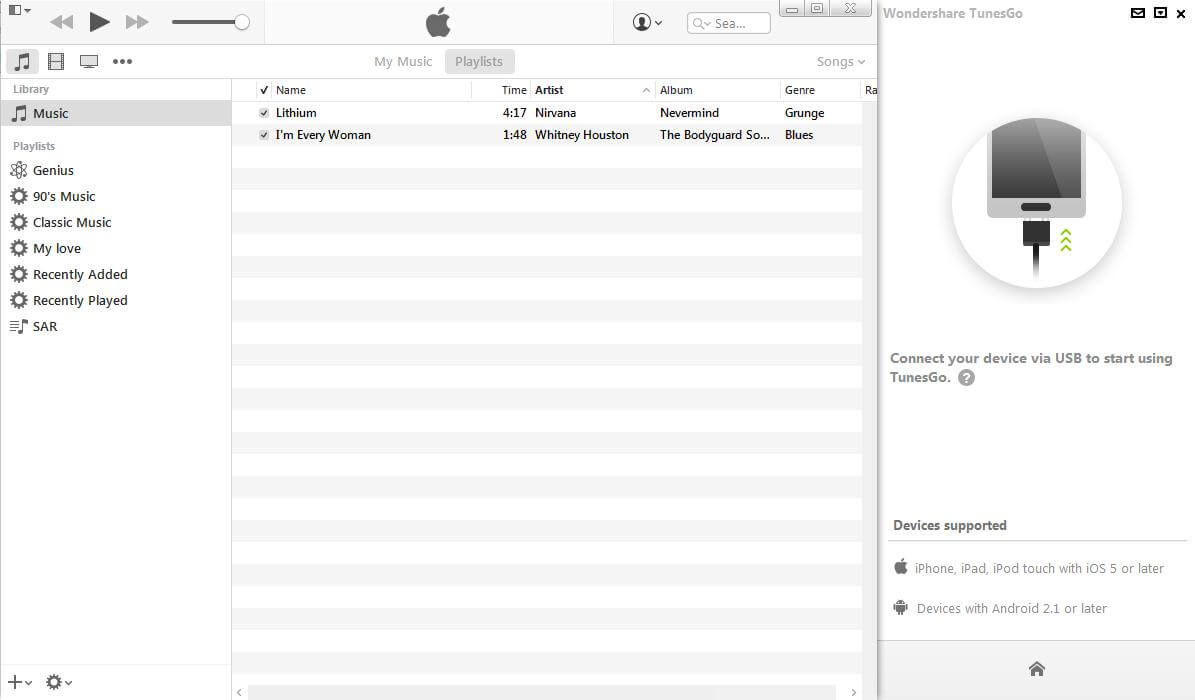1195x700 pixels.
Task: Toggle the Artist sort direction arrow
Action: click(x=646, y=90)
